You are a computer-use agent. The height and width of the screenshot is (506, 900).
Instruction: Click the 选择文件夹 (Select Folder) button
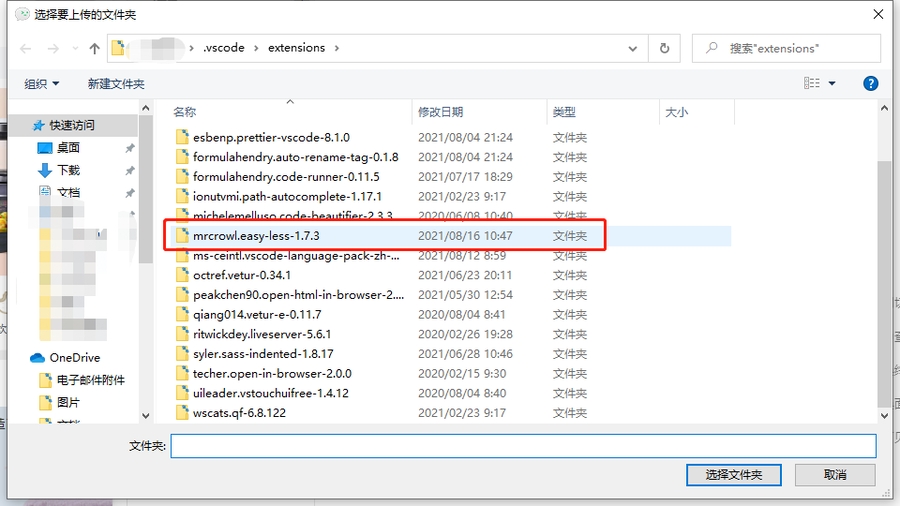coord(733,475)
